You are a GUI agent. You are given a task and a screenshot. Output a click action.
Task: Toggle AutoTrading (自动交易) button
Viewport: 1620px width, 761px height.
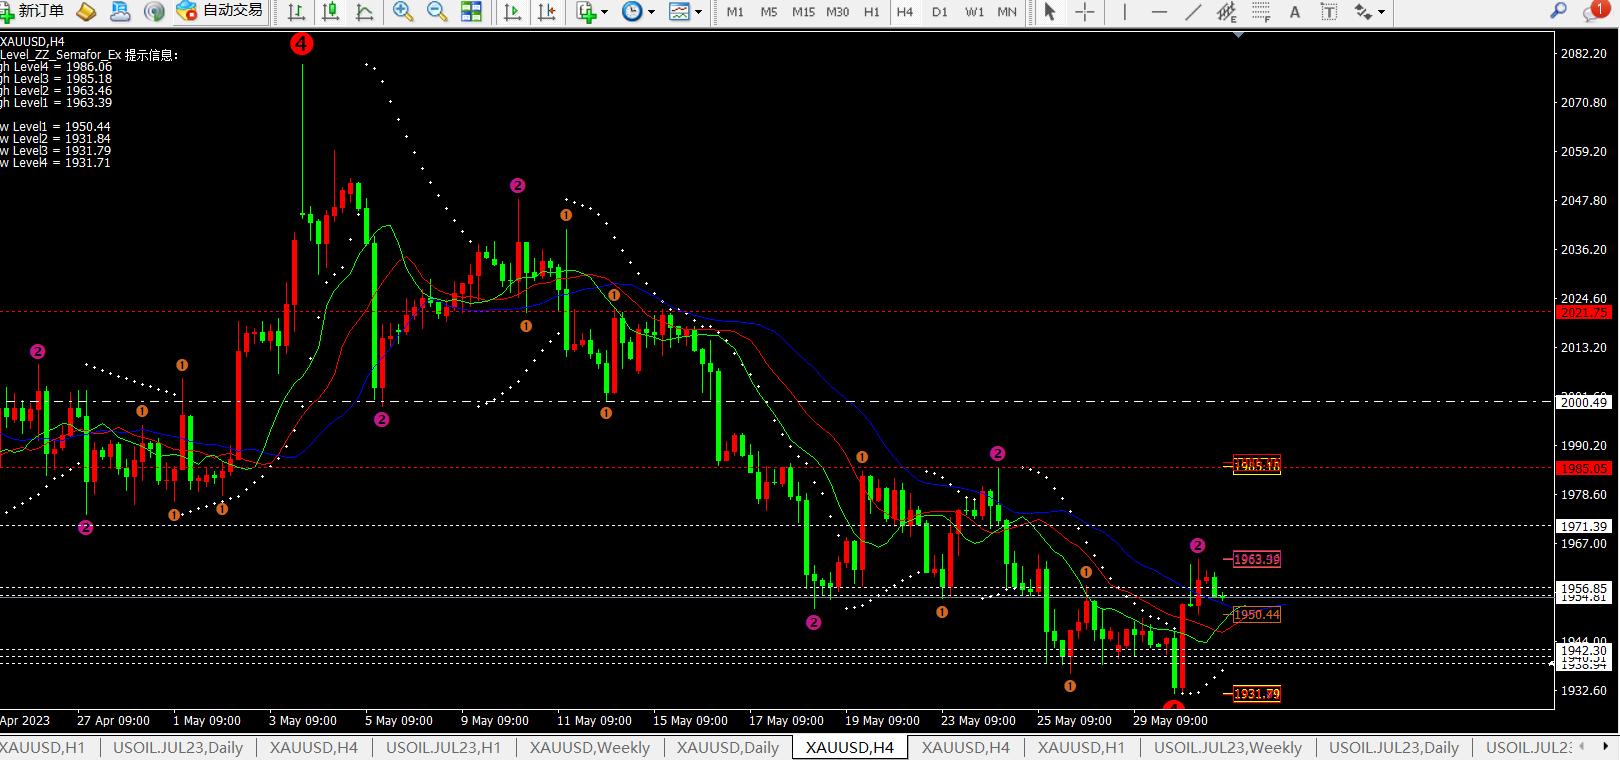pos(220,11)
